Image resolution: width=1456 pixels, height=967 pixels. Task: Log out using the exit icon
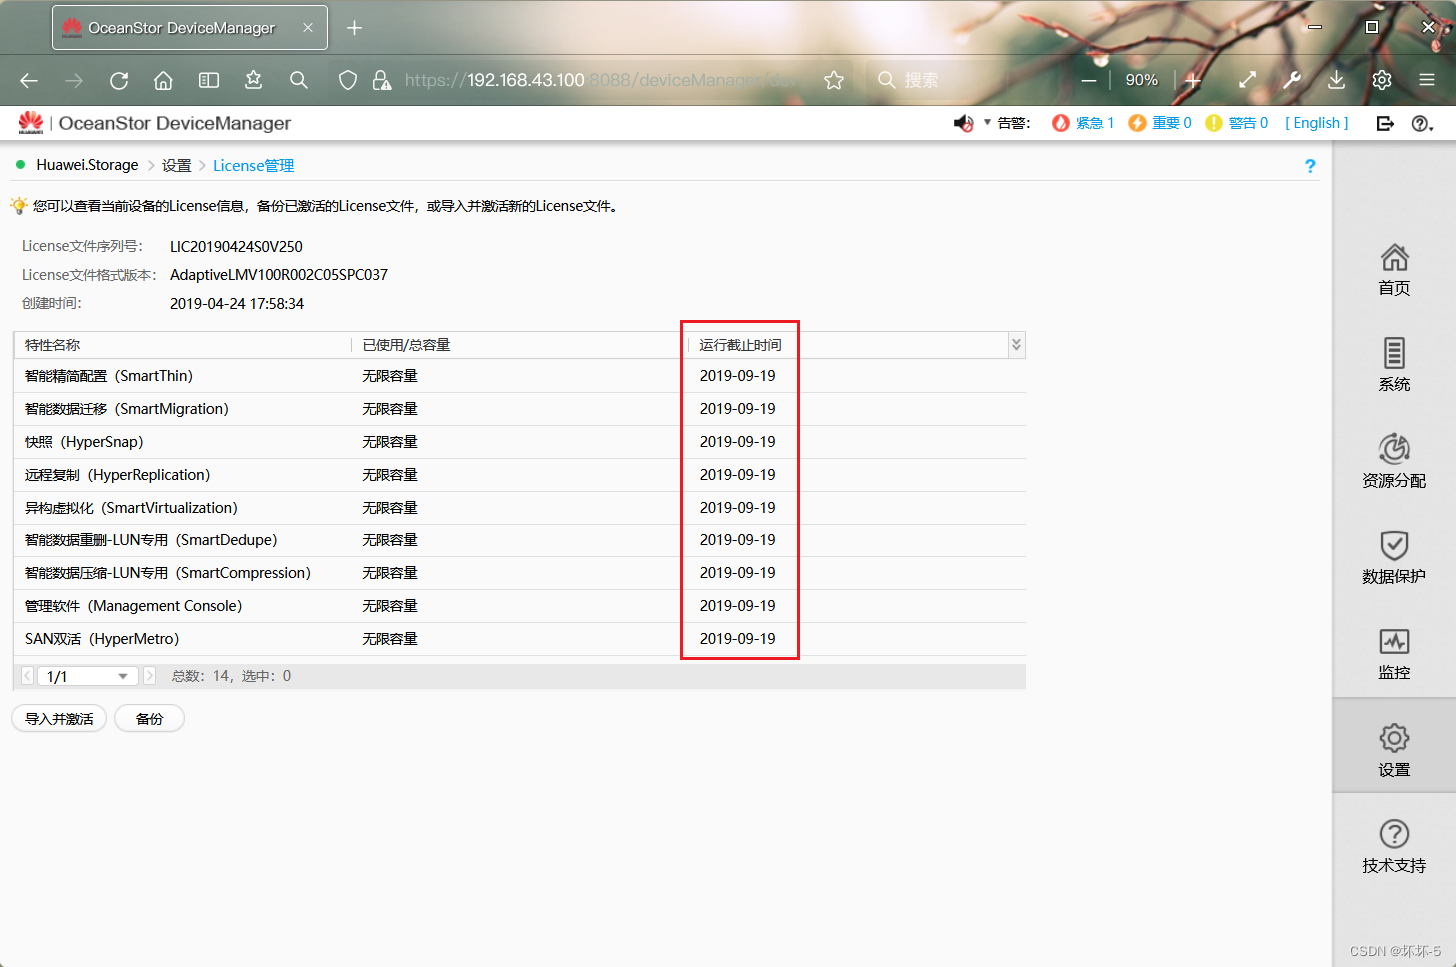click(1385, 123)
